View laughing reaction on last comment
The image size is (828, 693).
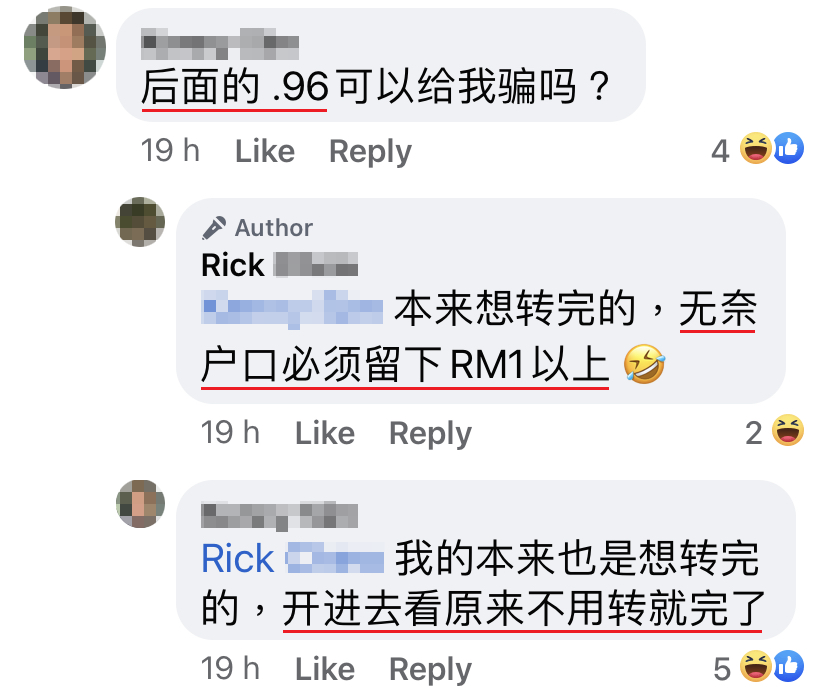(755, 667)
